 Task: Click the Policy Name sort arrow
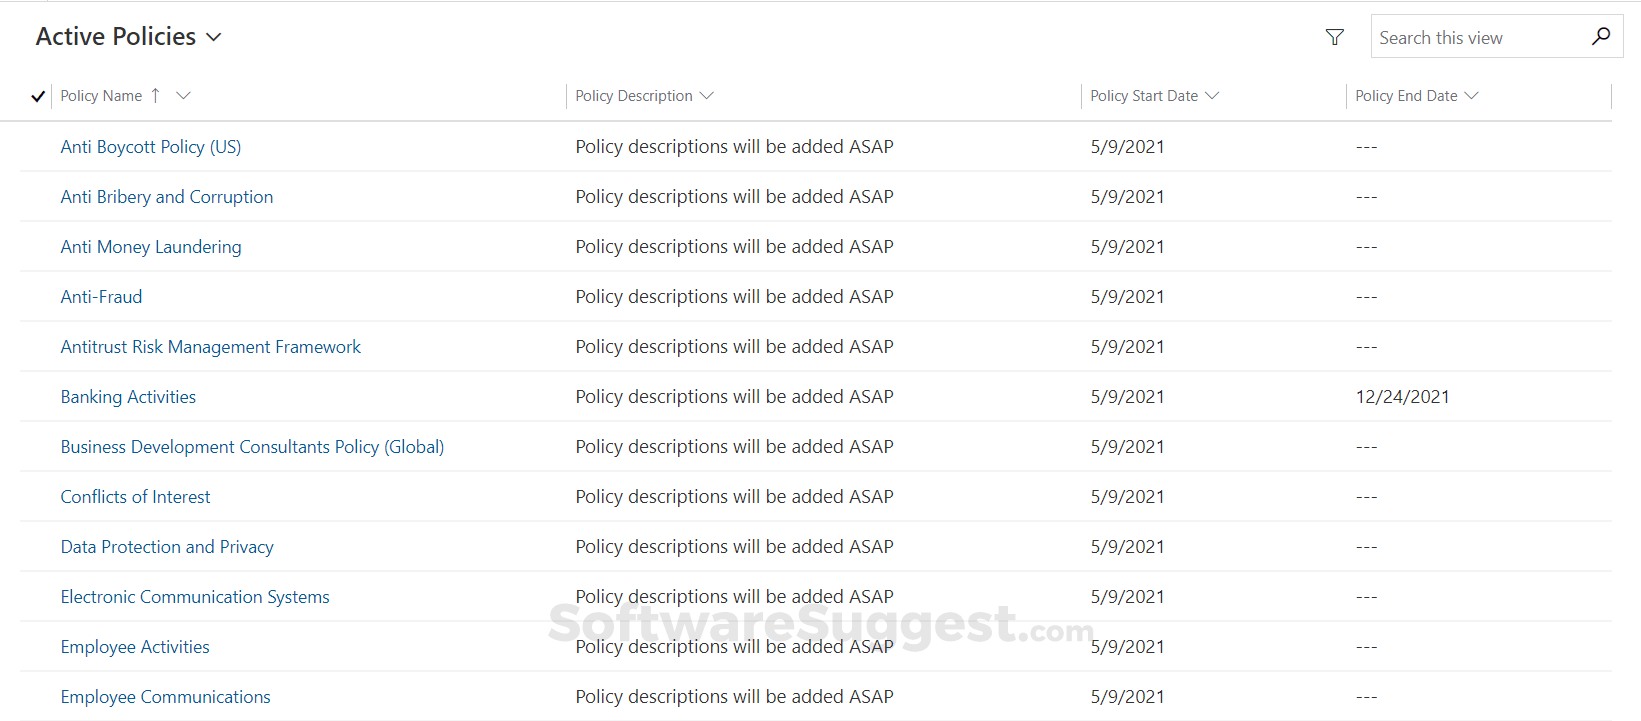point(155,96)
